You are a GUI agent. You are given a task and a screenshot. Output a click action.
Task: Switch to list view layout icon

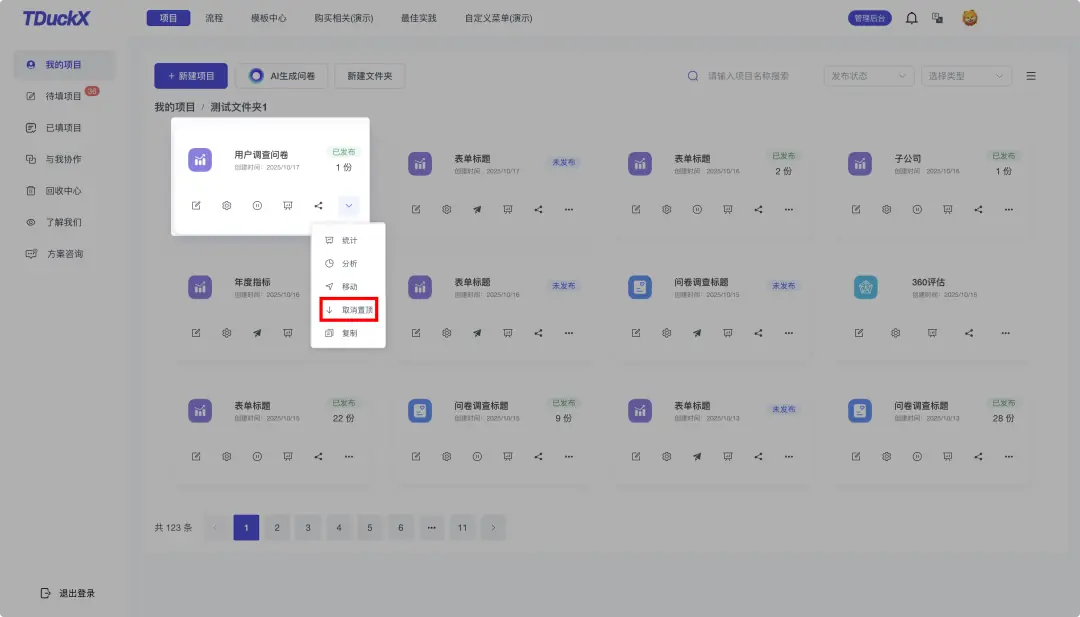click(x=1031, y=76)
